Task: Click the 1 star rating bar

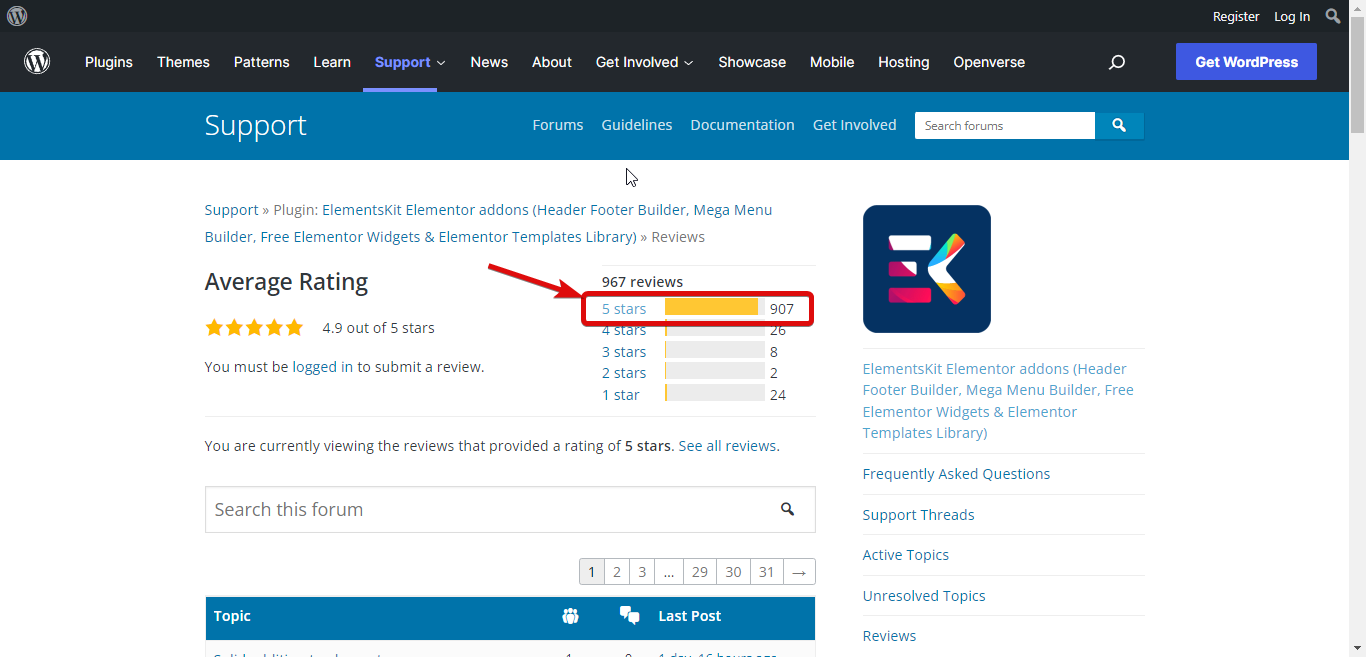Action: [x=715, y=393]
